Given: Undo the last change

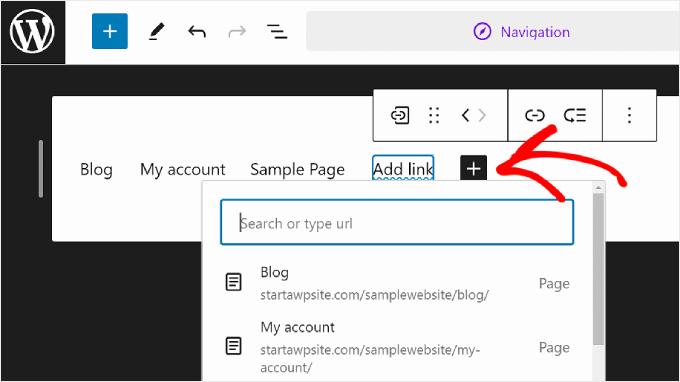Looking at the screenshot, I should pos(196,32).
